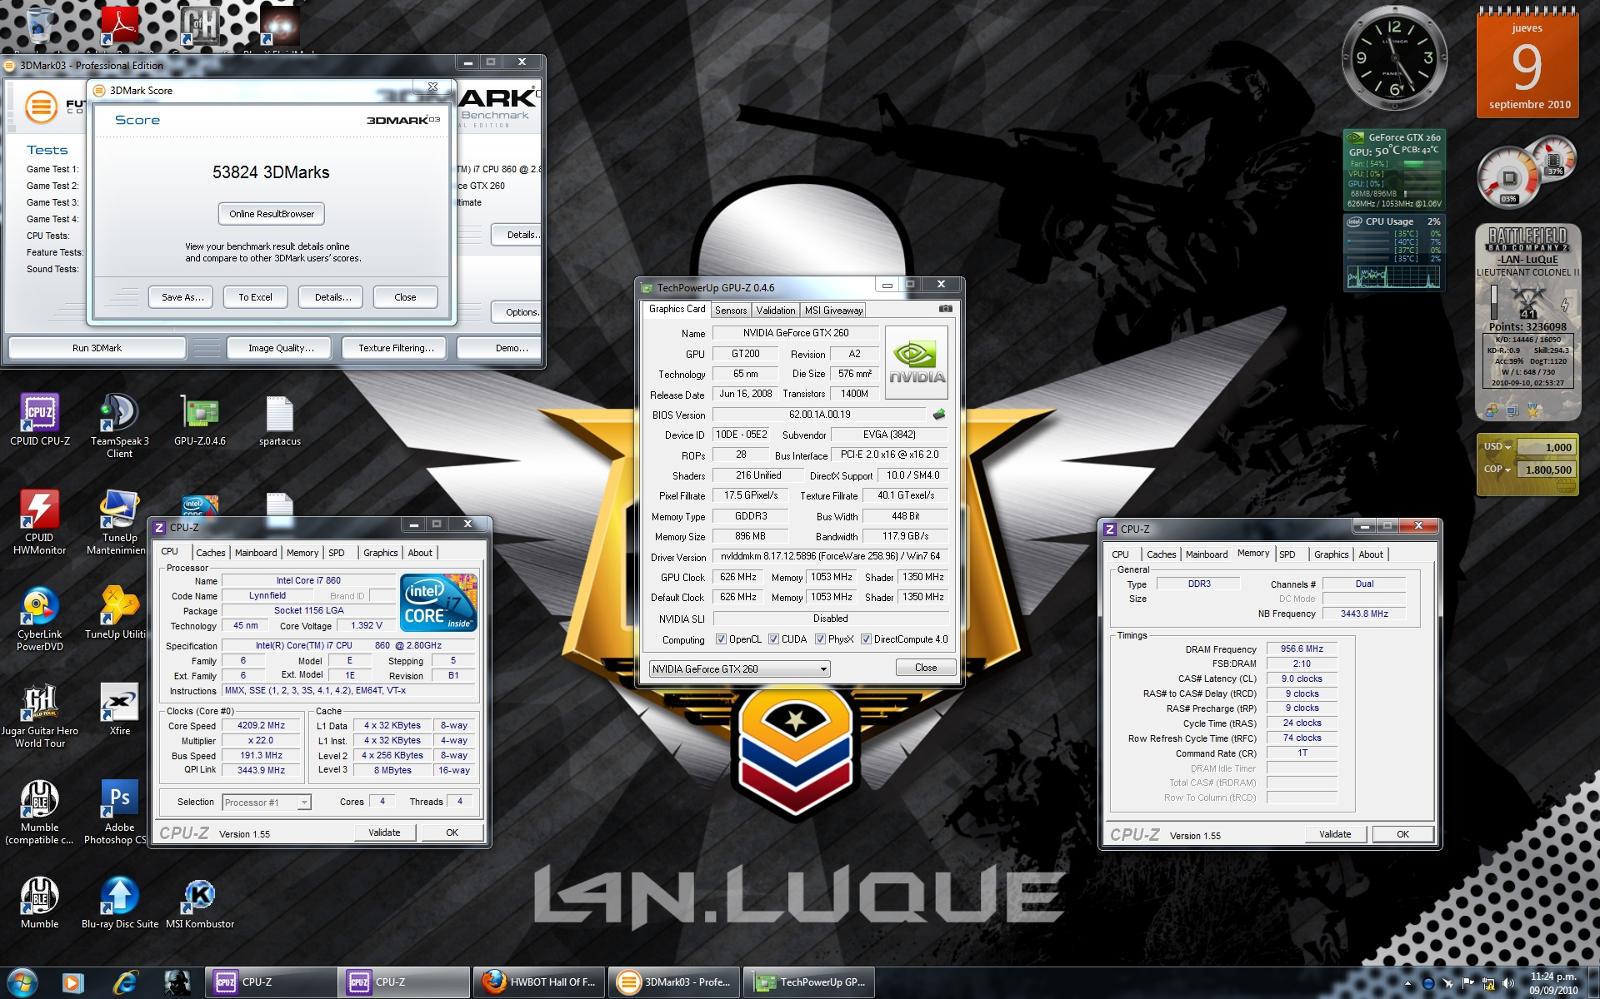Open the Adobe Reader shortcut at the desktop top

120,25
